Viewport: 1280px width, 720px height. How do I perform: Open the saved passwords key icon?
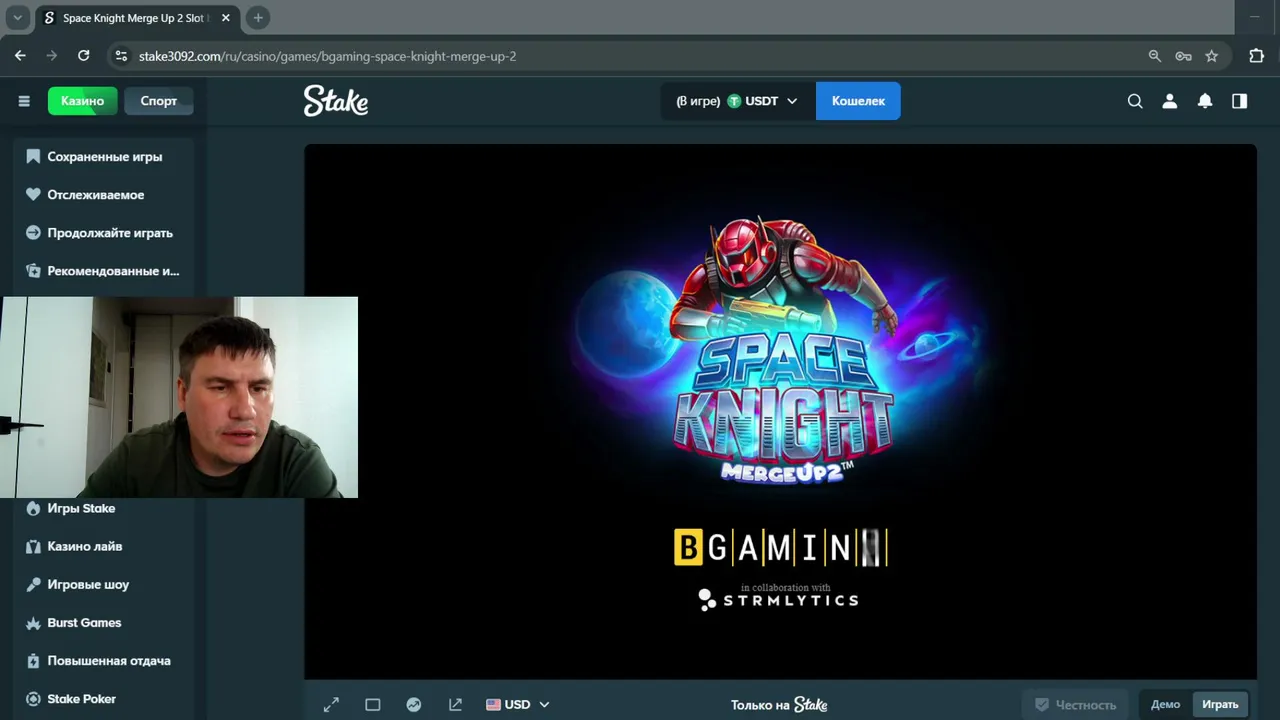pyautogui.click(x=1183, y=56)
